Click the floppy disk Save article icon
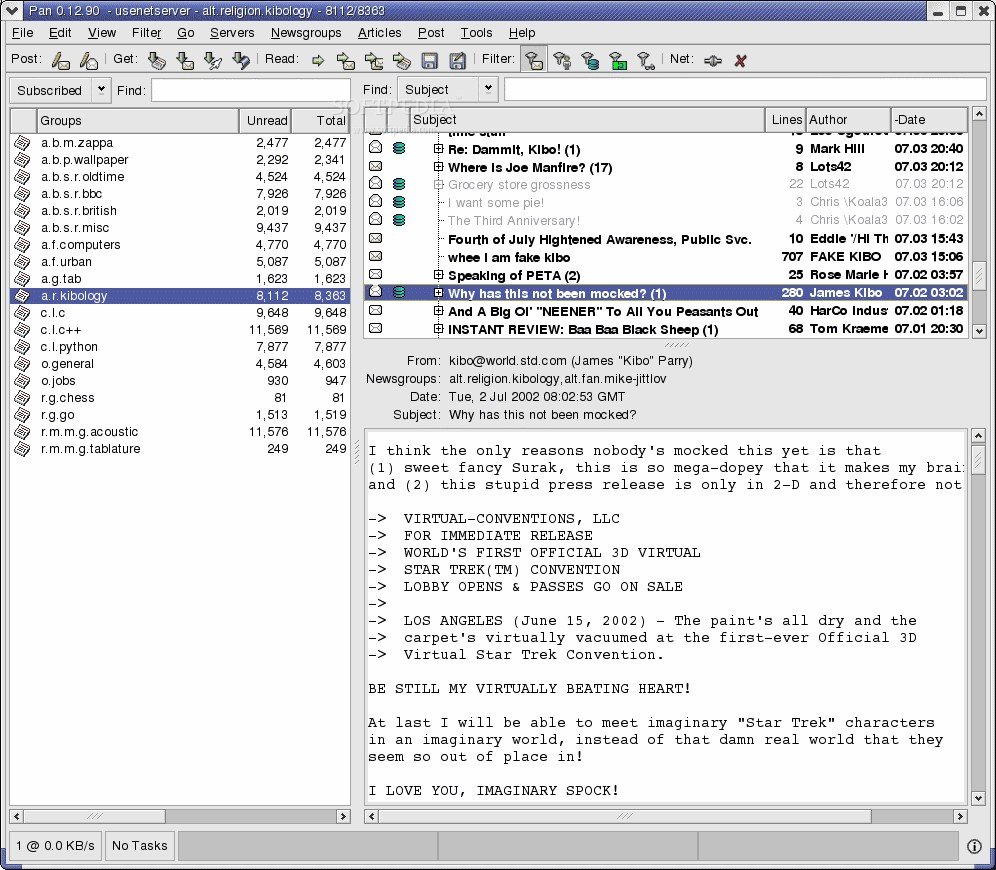 coord(430,60)
